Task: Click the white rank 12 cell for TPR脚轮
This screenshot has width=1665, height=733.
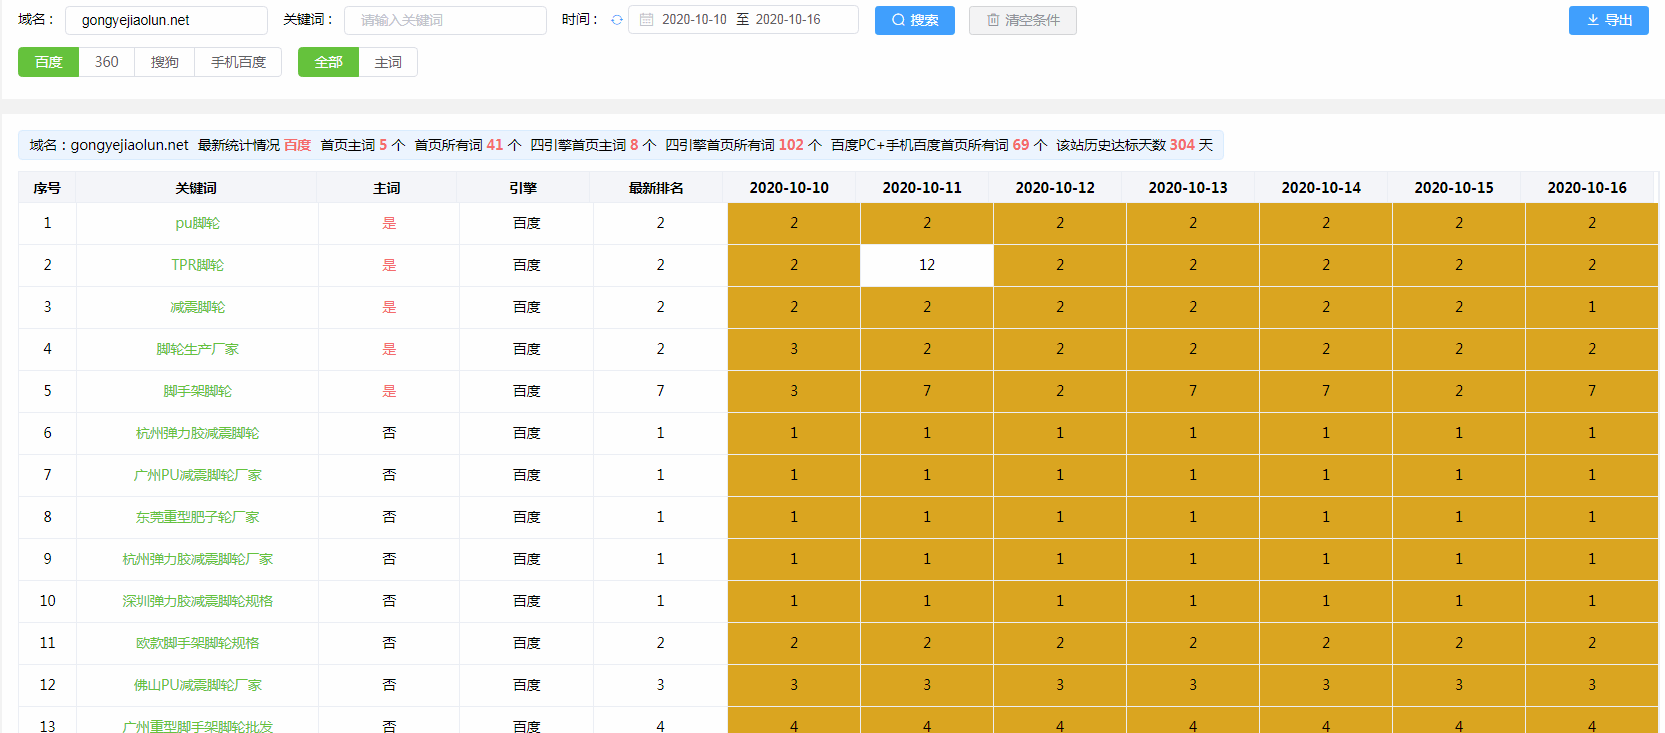Action: click(x=927, y=265)
